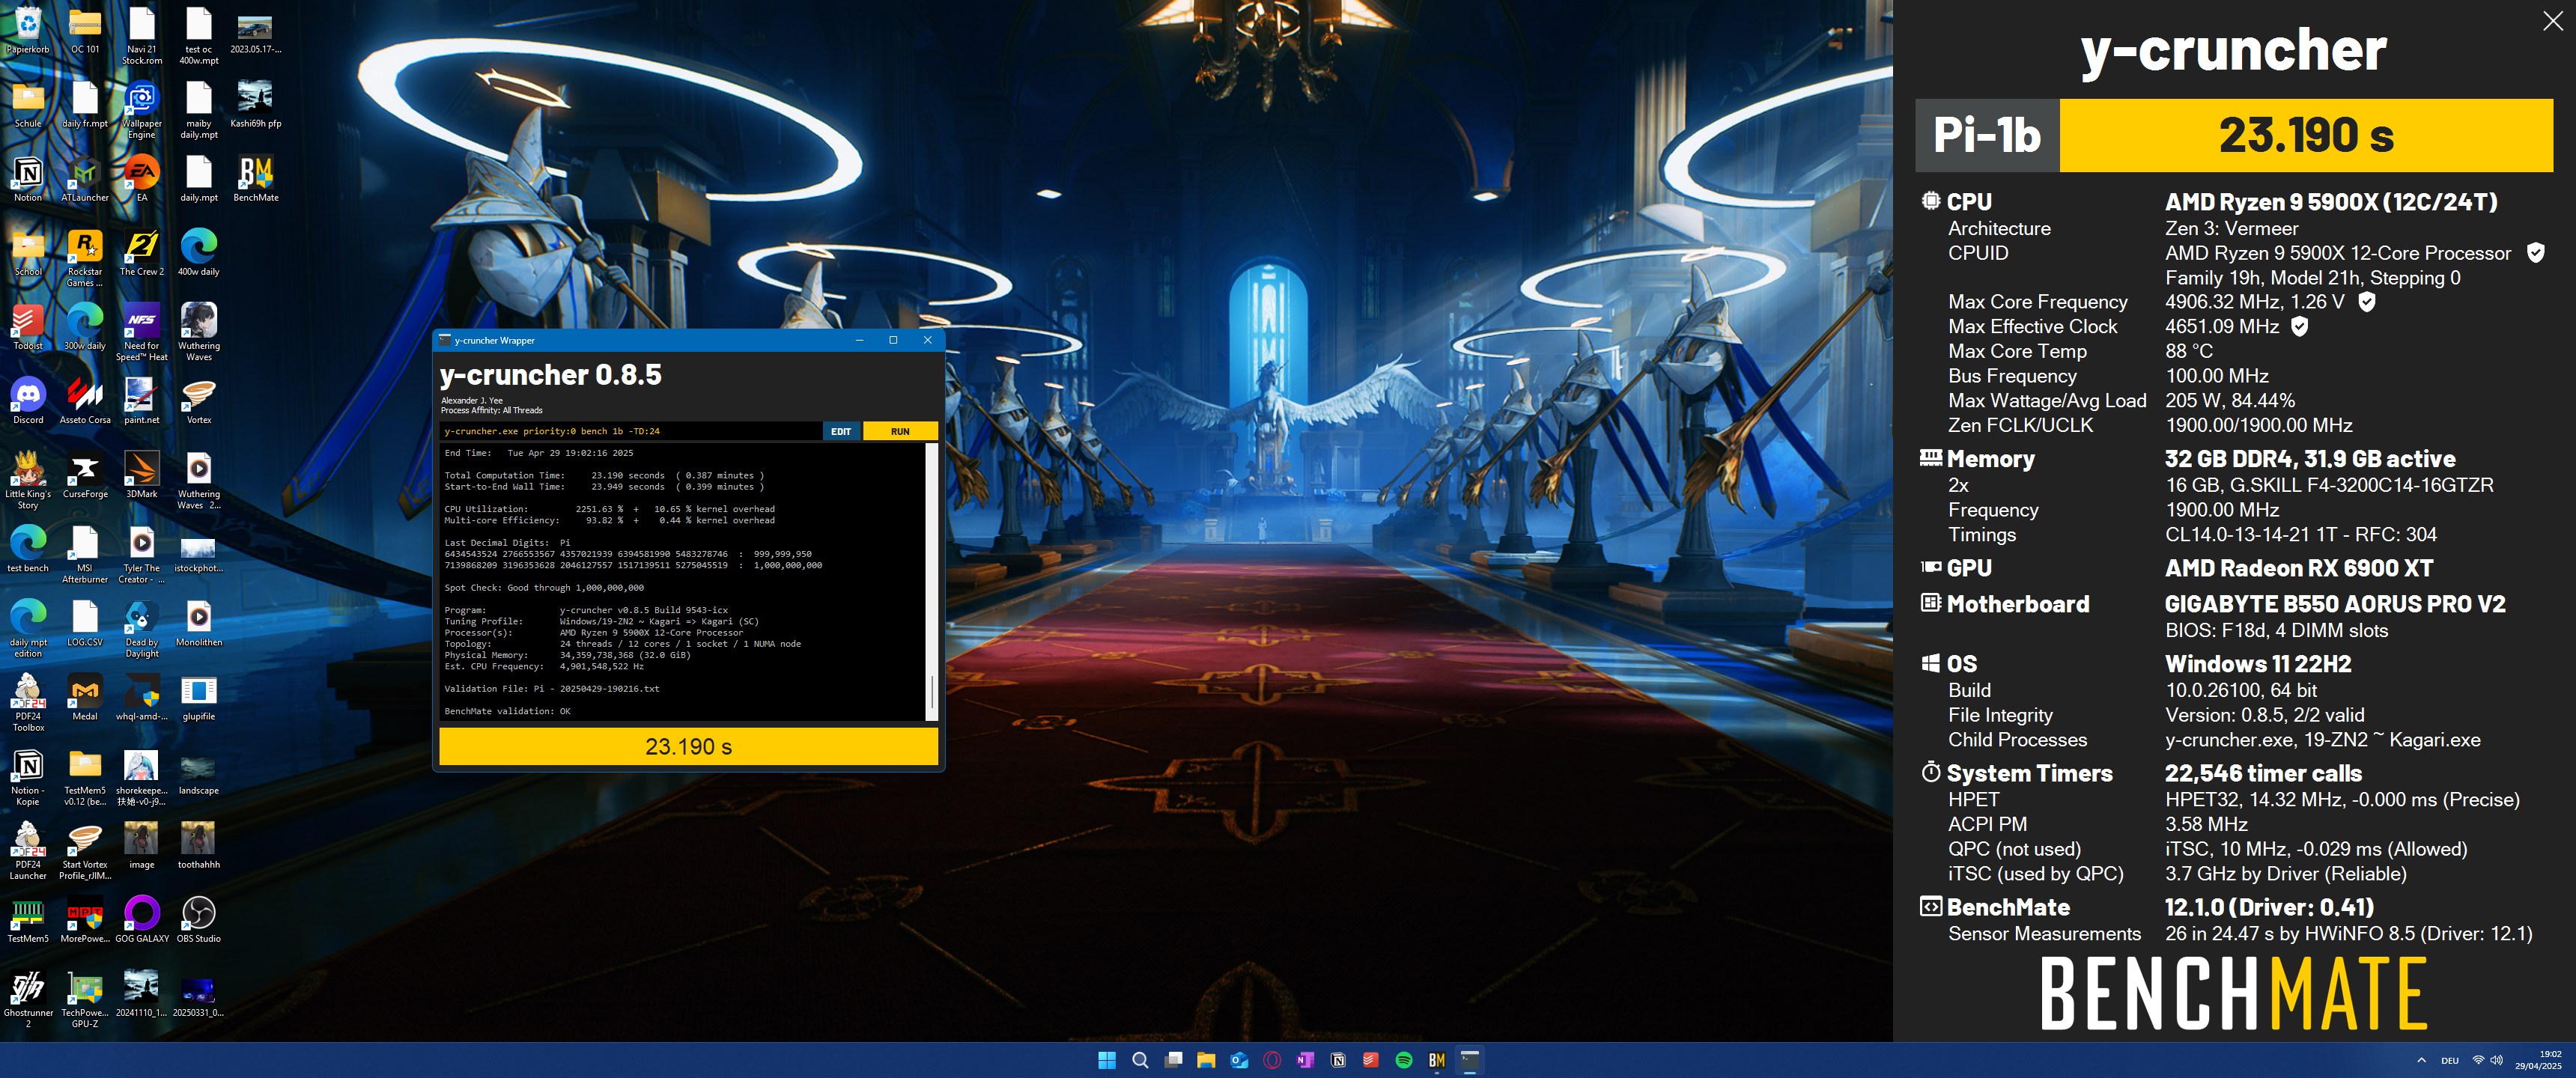Screen dimensions: 2576x1078
Task: Click the Pi-1b 23.190 s score banner
Action: pos(2234,135)
